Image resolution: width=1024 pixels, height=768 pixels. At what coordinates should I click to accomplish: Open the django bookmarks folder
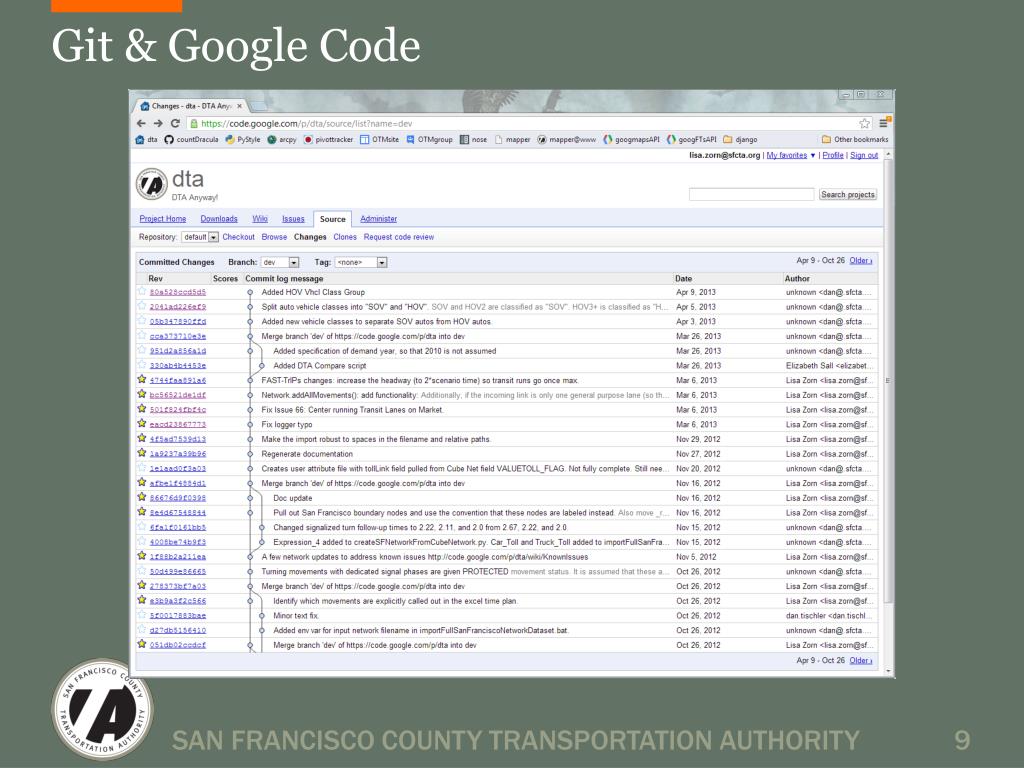[x=741, y=139]
